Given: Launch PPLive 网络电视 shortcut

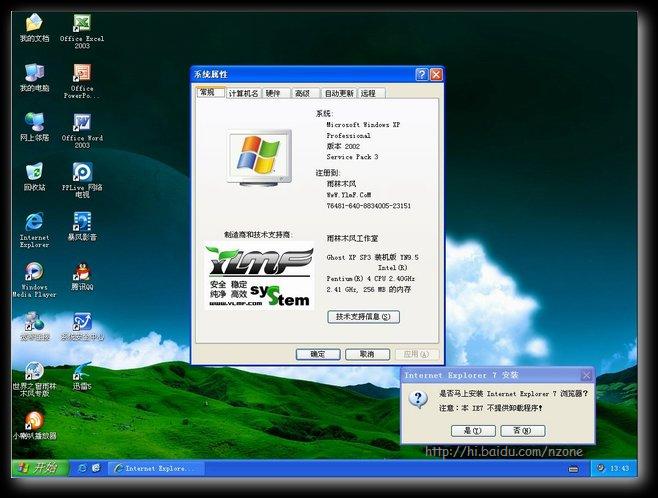Looking at the screenshot, I should pos(82,180).
